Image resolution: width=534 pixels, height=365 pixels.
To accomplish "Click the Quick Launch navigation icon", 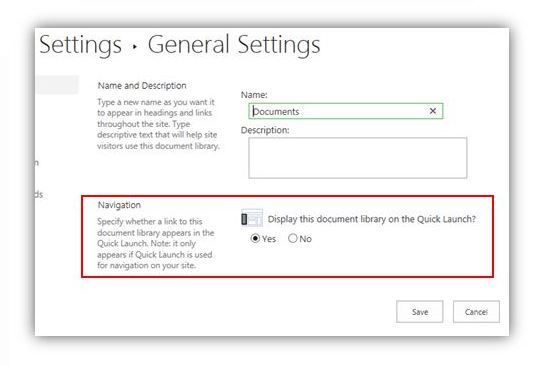I will click(x=252, y=218).
